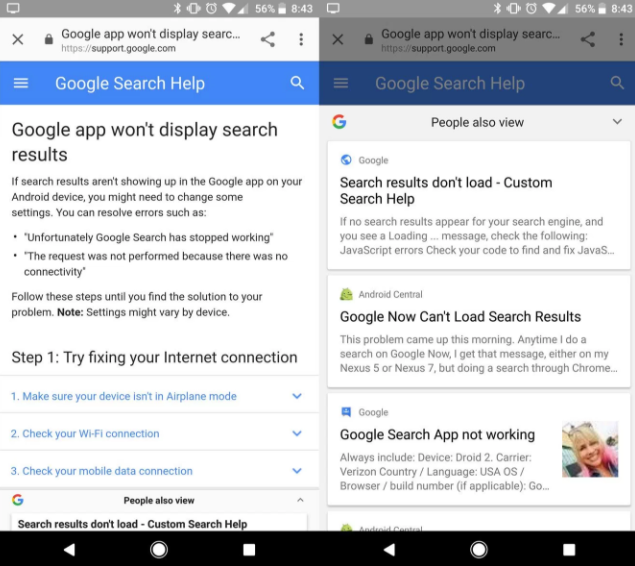Tap the recent apps square on left screen
The width and height of the screenshot is (635, 566).
pyautogui.click(x=249, y=549)
